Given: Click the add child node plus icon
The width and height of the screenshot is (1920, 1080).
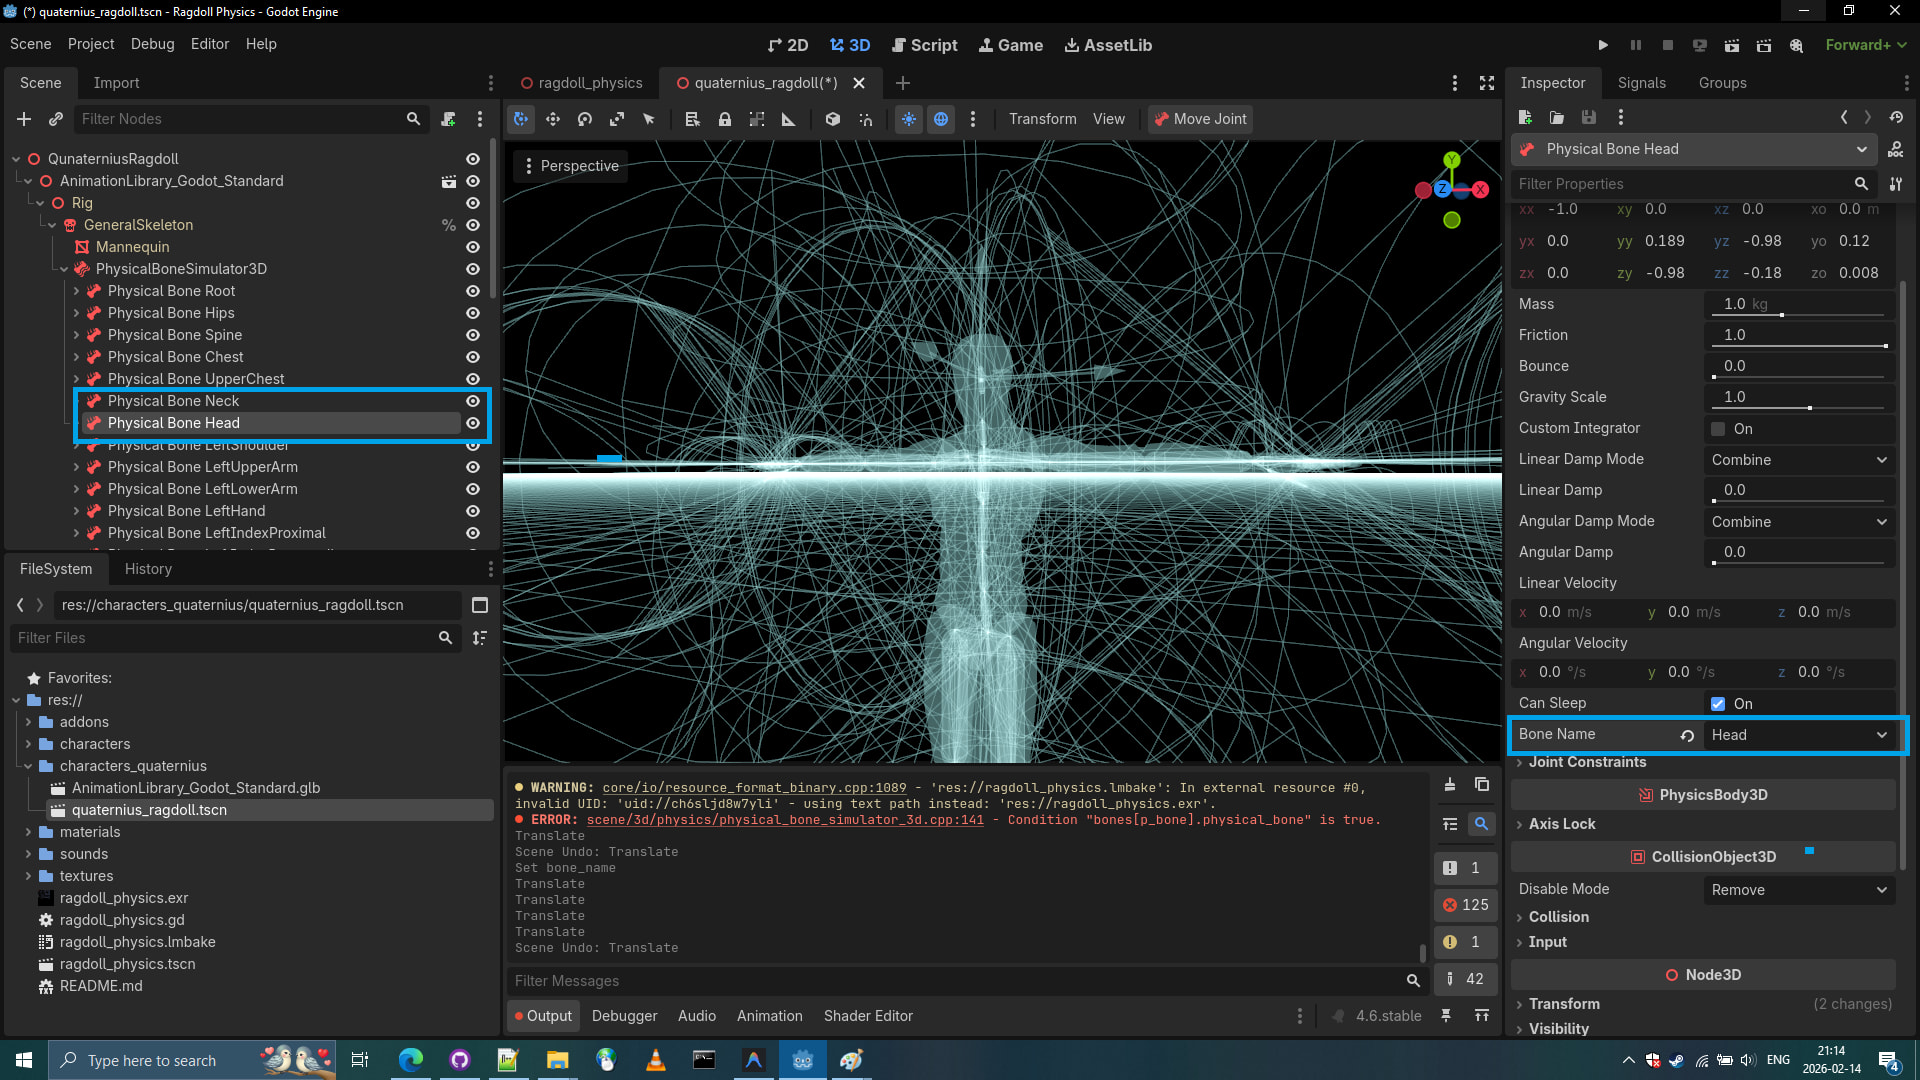Looking at the screenshot, I should pyautogui.click(x=24, y=119).
